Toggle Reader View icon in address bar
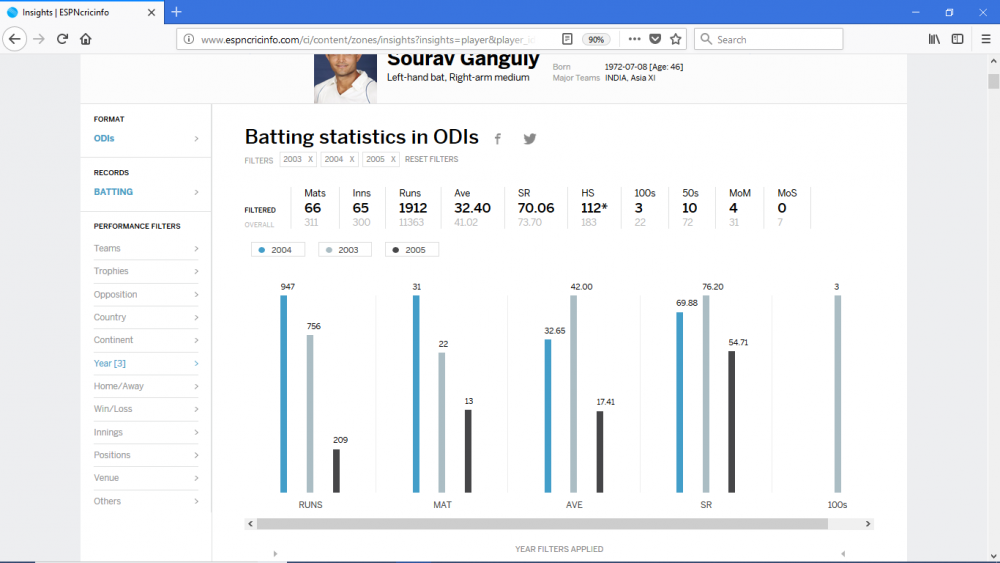 [x=567, y=39]
